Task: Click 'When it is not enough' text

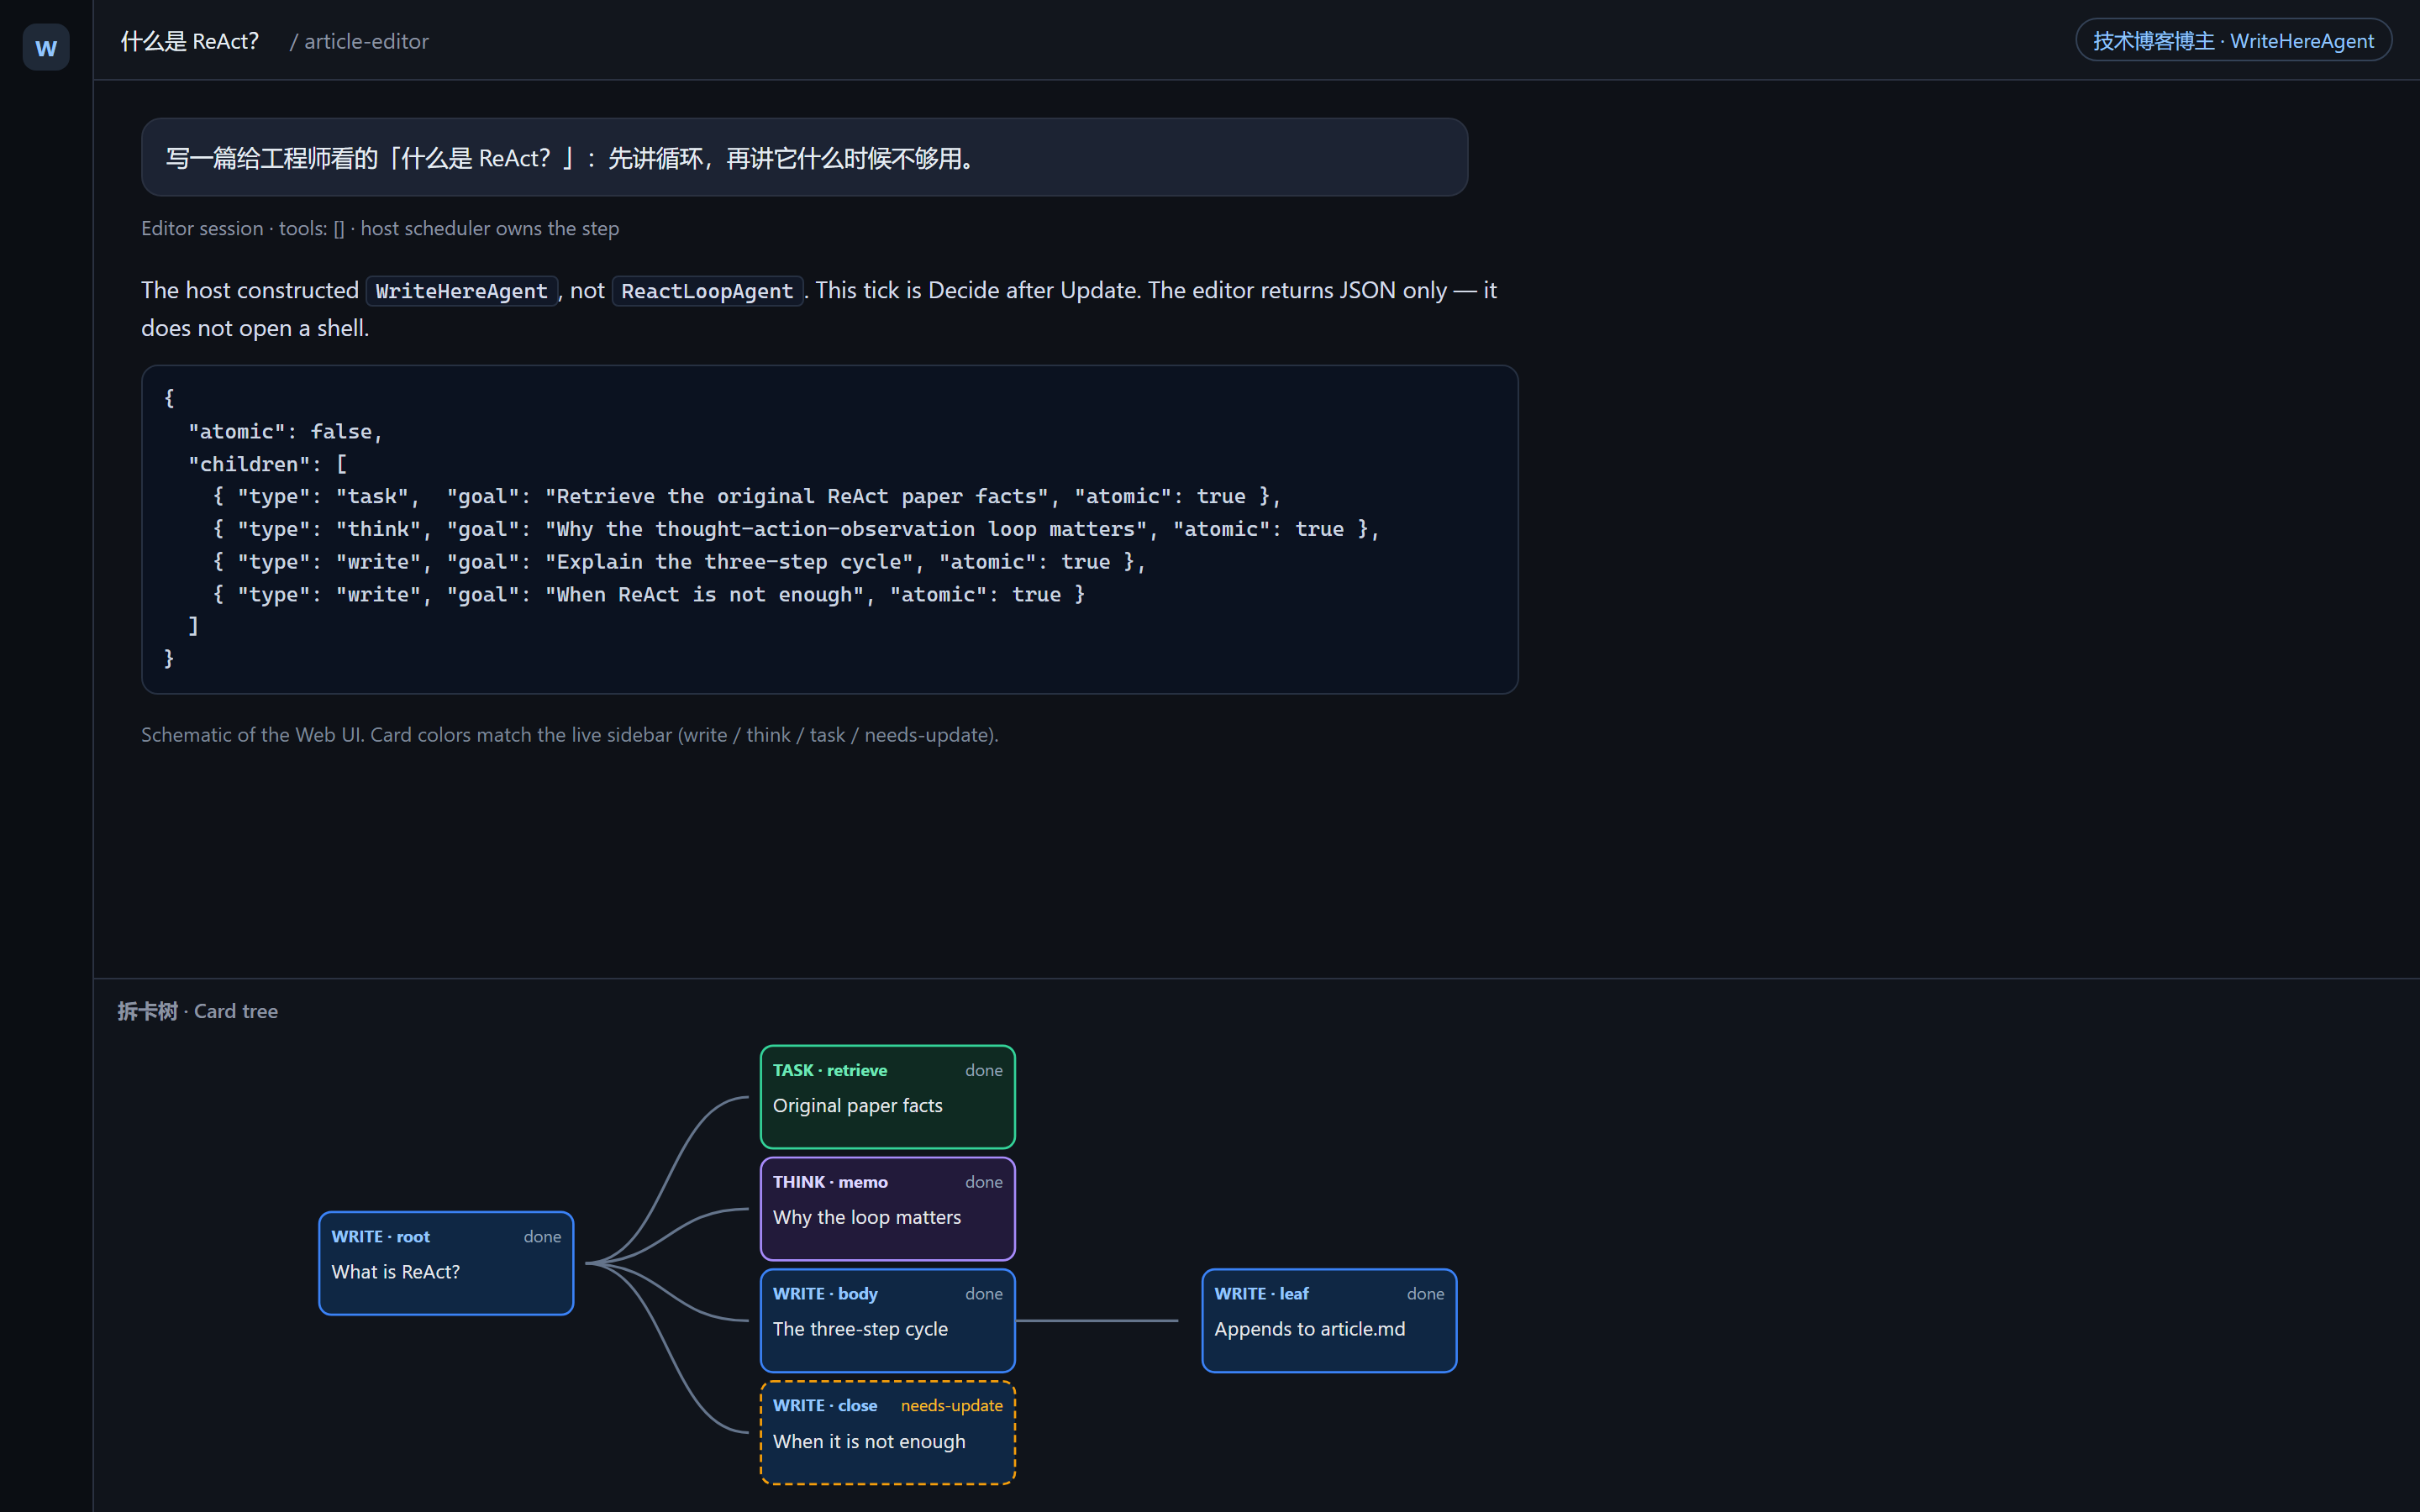Action: [x=869, y=1441]
